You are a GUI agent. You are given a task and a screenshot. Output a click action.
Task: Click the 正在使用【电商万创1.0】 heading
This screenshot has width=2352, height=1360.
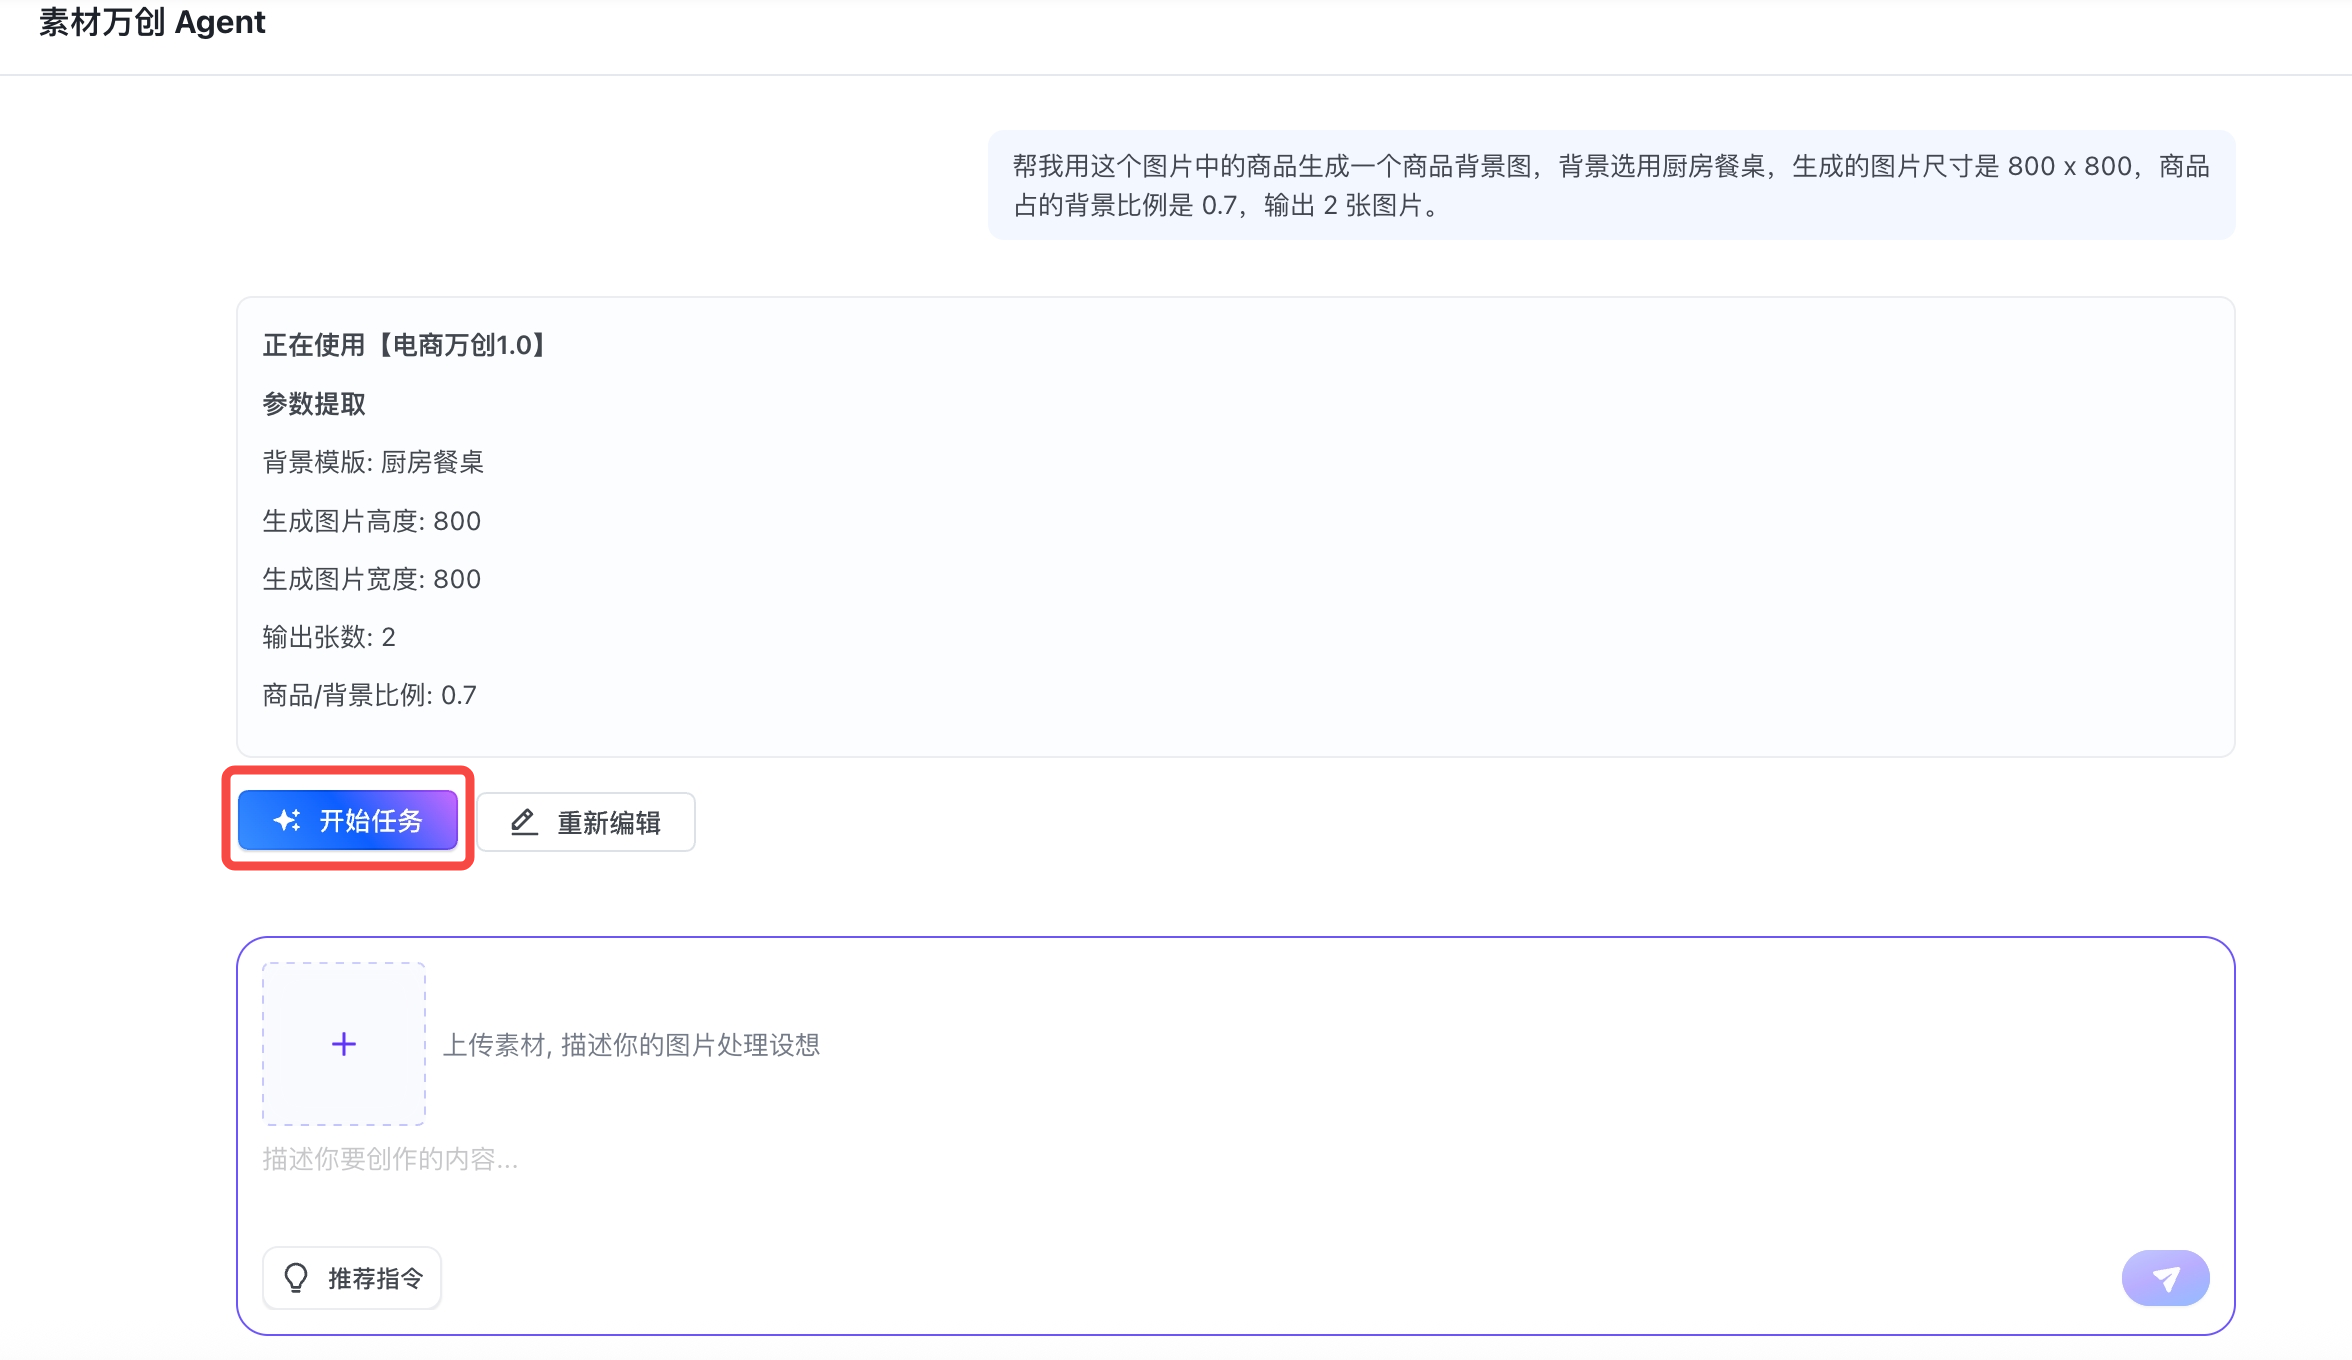click(405, 345)
